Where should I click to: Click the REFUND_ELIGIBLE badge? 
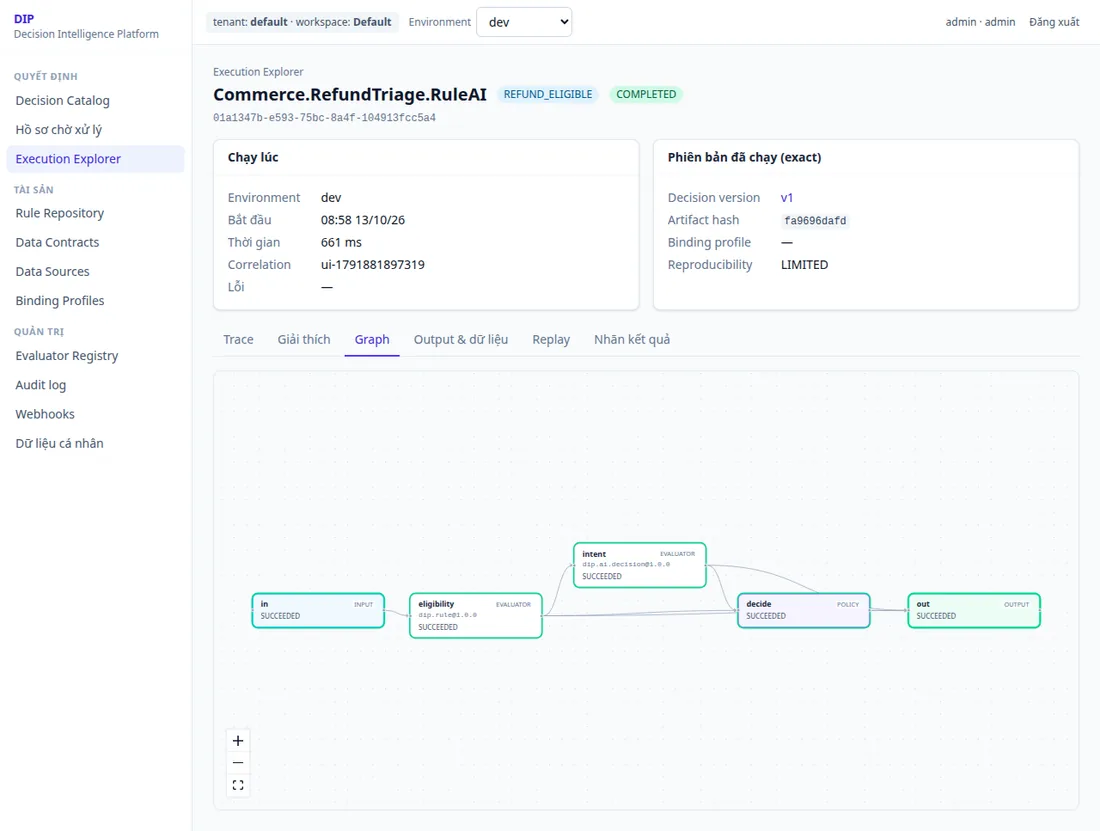pos(548,94)
